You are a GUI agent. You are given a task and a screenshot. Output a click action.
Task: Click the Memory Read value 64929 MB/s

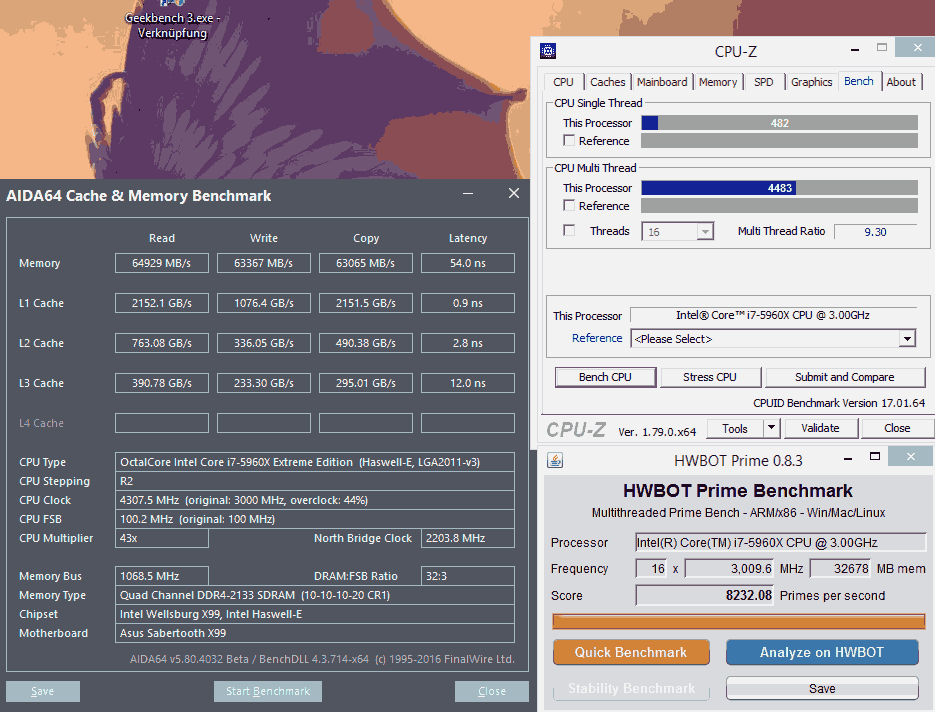click(162, 263)
